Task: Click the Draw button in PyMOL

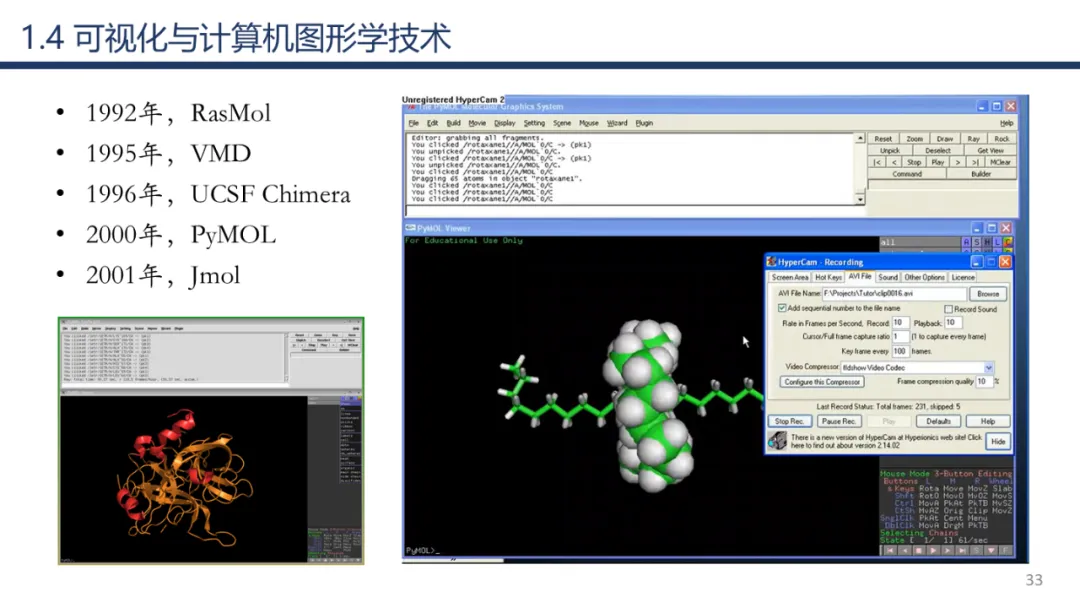Action: (945, 138)
